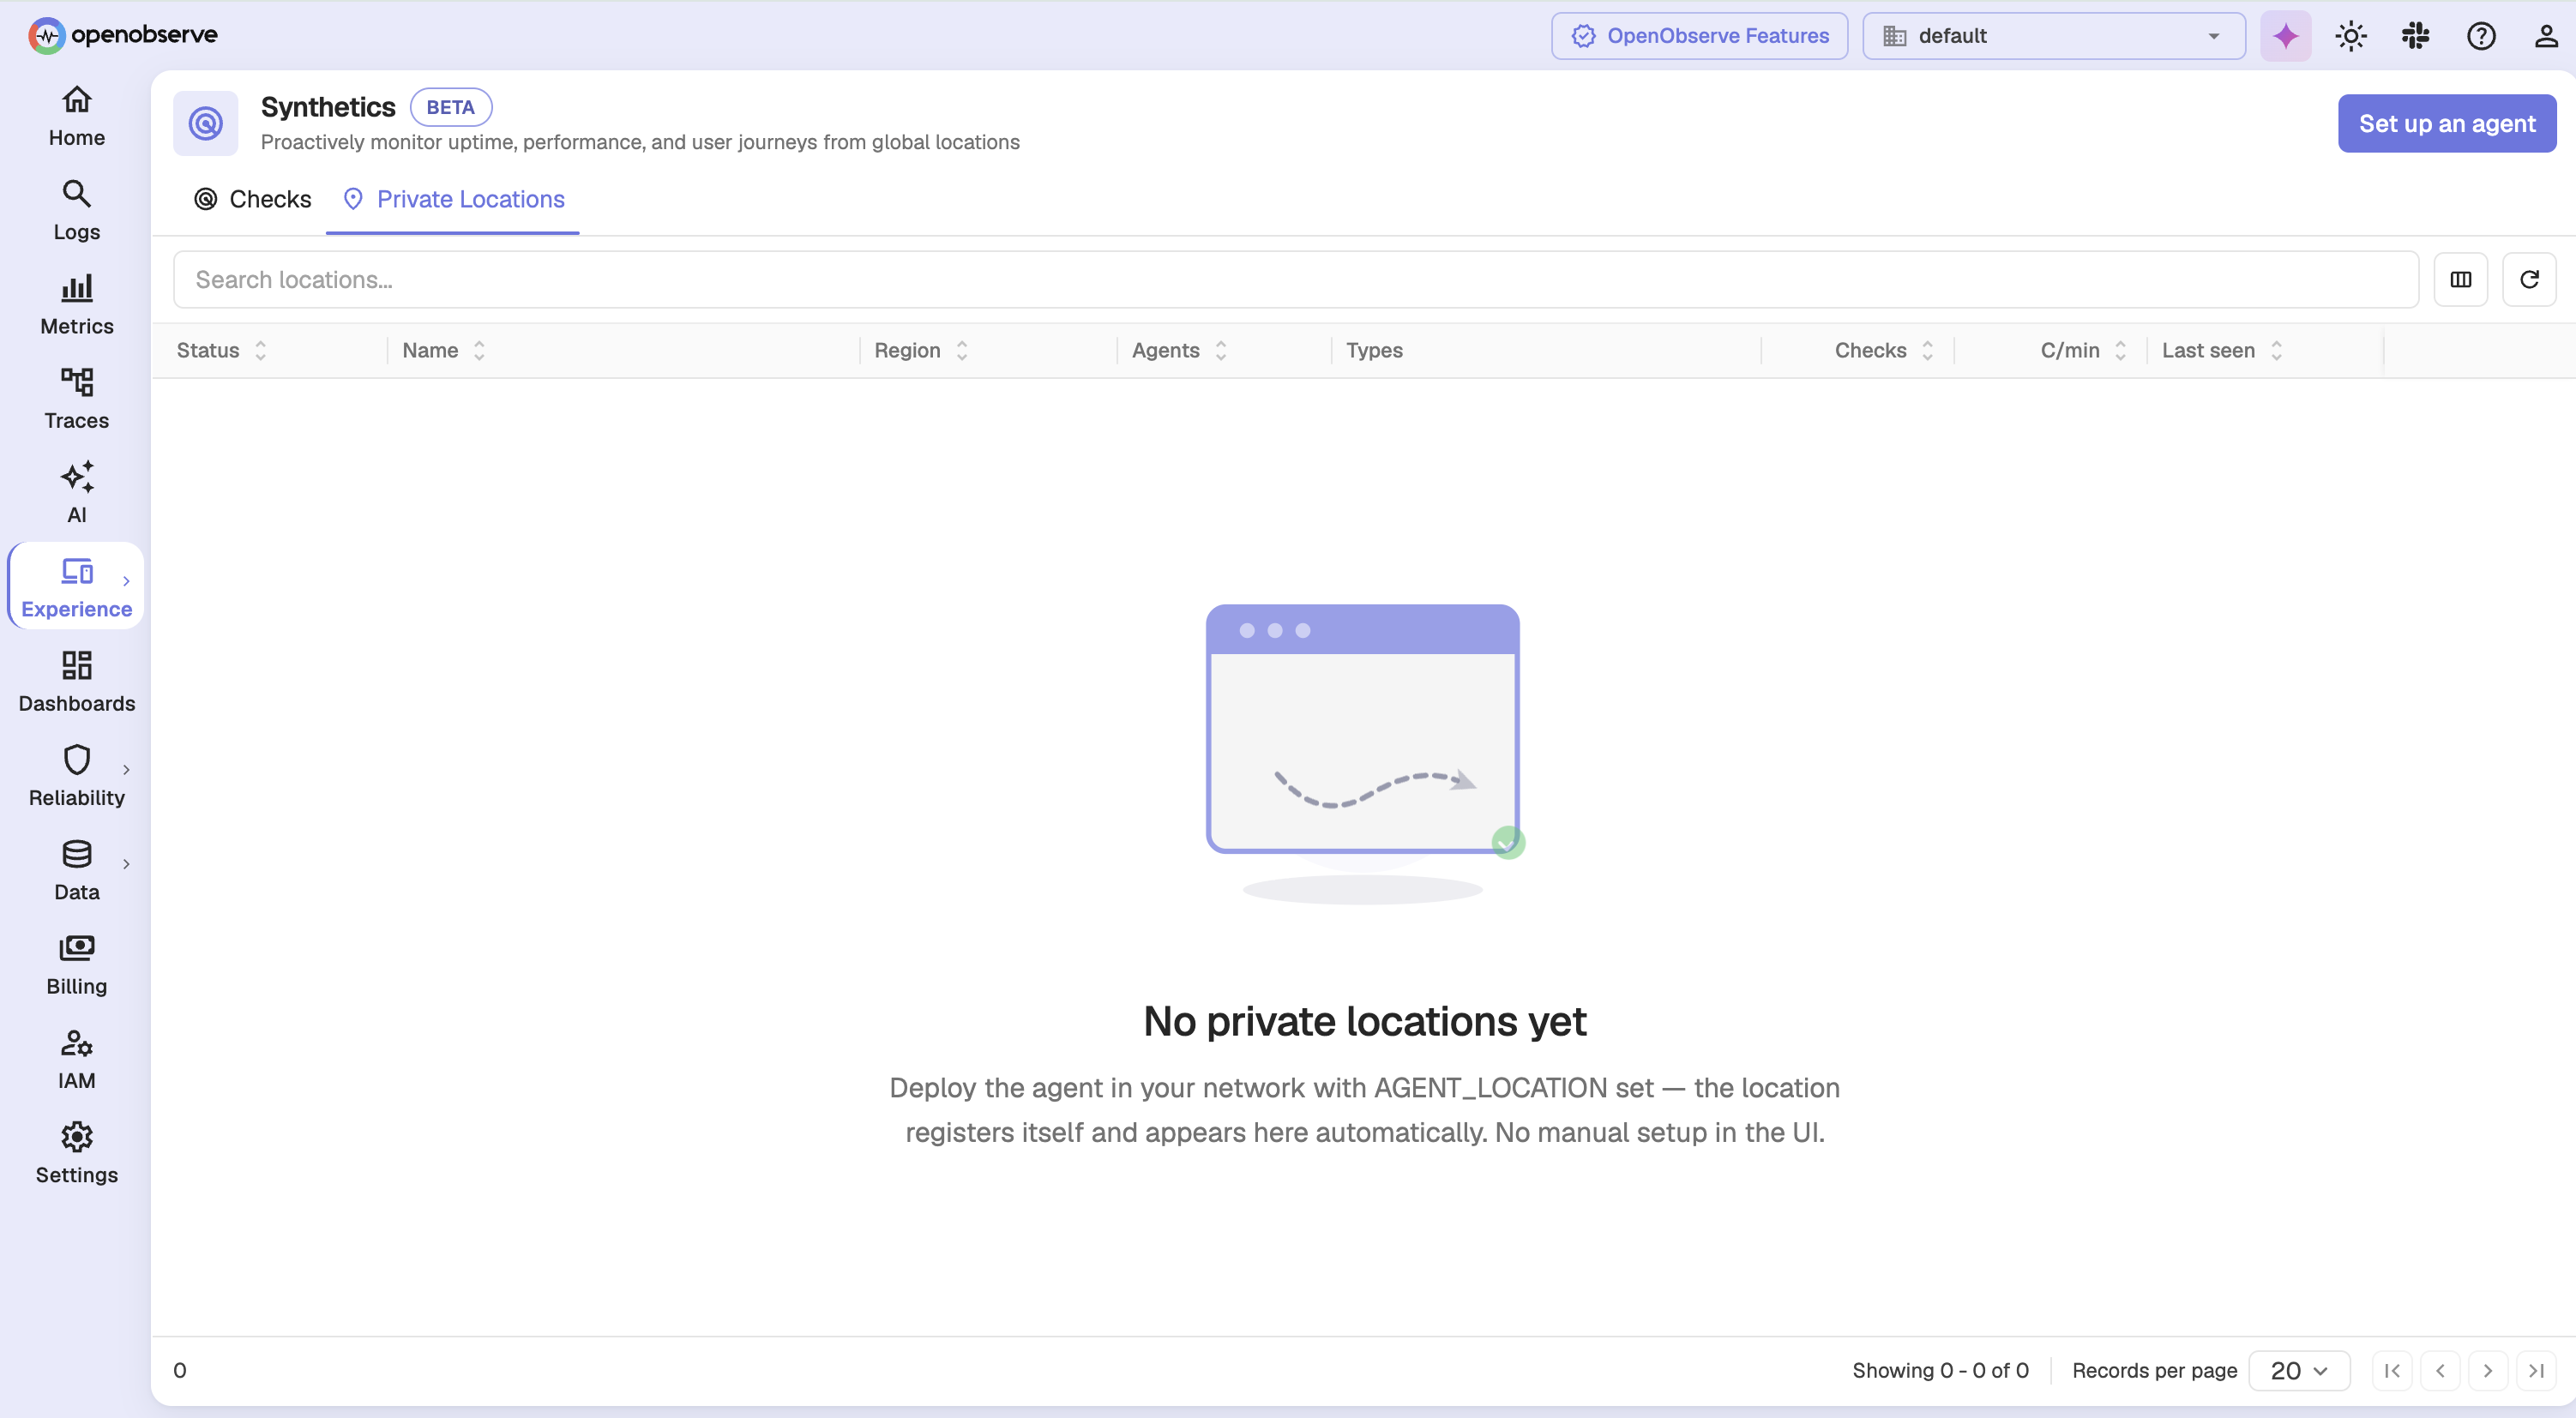Screen dimensions: 2576x1418
Task: Expand the Experience submenu chevron
Action: coord(126,581)
